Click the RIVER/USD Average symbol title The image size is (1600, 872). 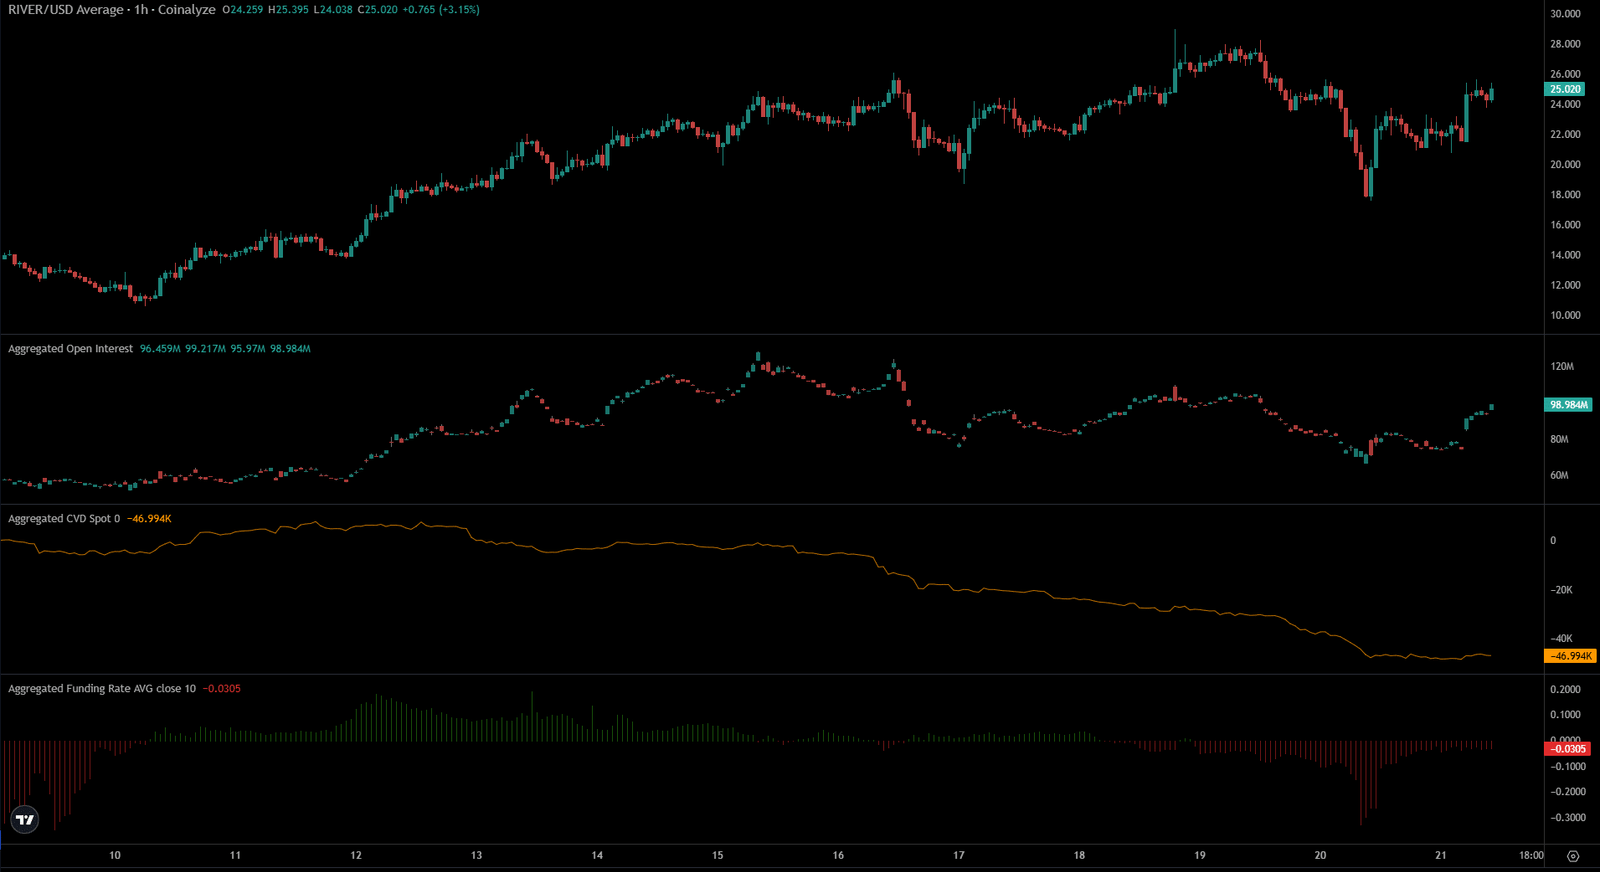(66, 10)
